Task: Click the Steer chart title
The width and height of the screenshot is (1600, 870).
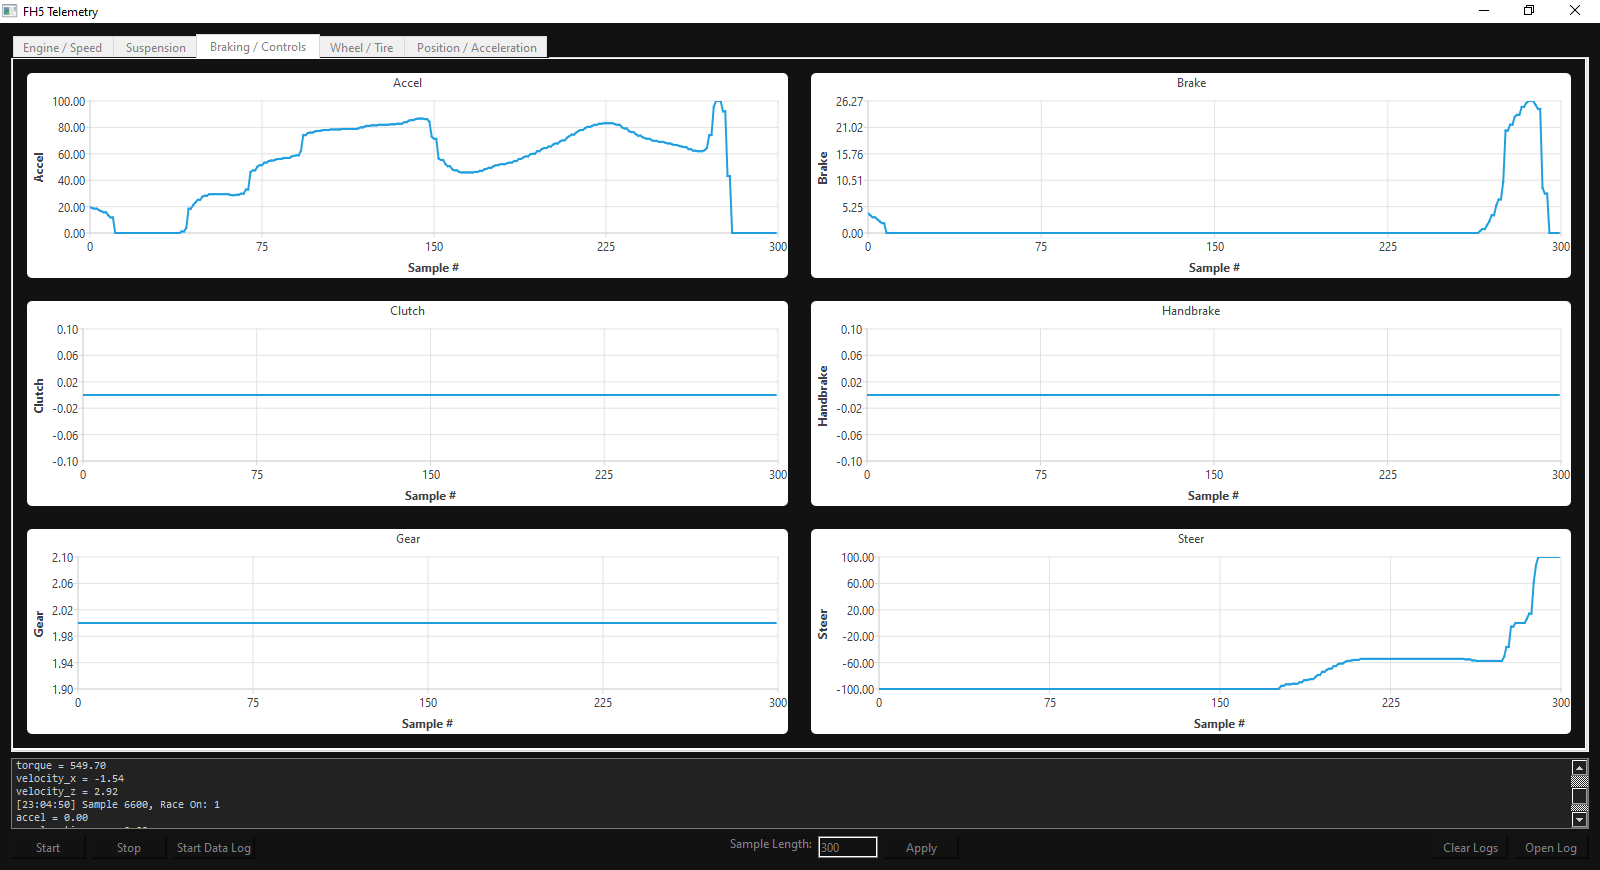Action: 1191,539
